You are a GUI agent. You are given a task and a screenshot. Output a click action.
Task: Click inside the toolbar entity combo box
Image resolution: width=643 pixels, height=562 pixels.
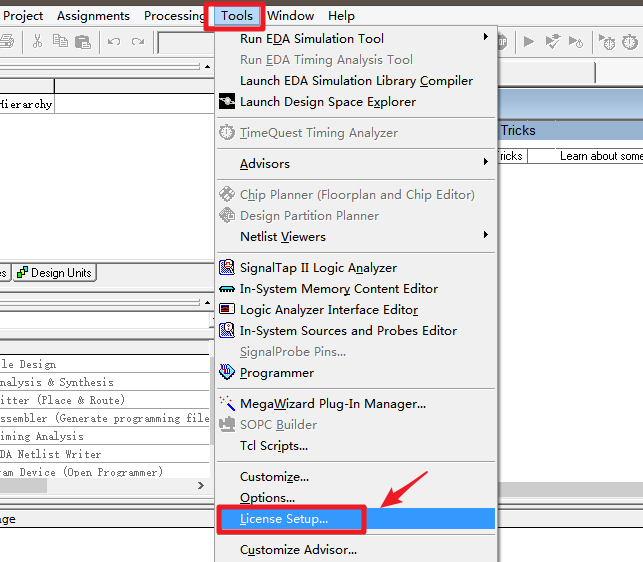(187, 43)
